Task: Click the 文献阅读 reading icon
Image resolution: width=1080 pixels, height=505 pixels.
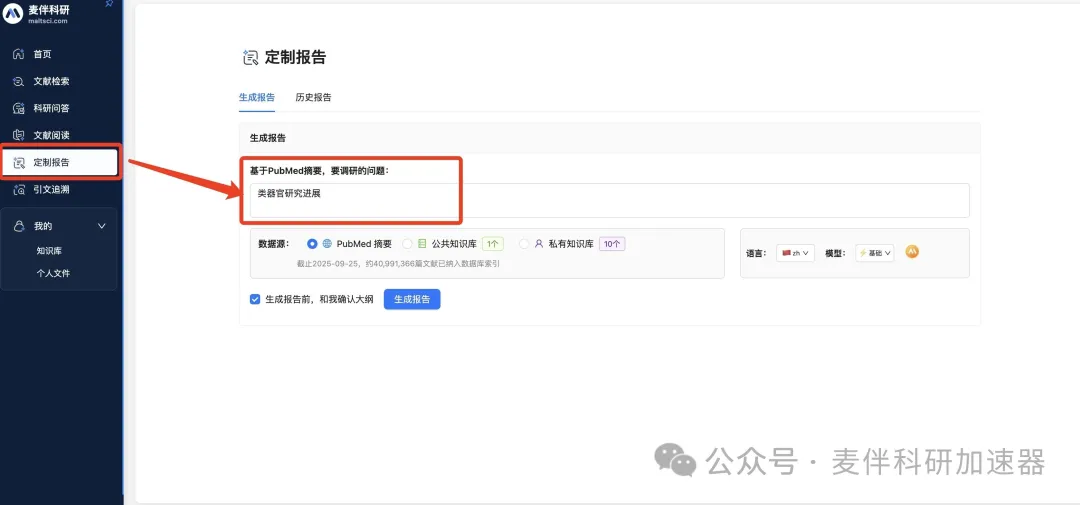Action: click(x=18, y=135)
